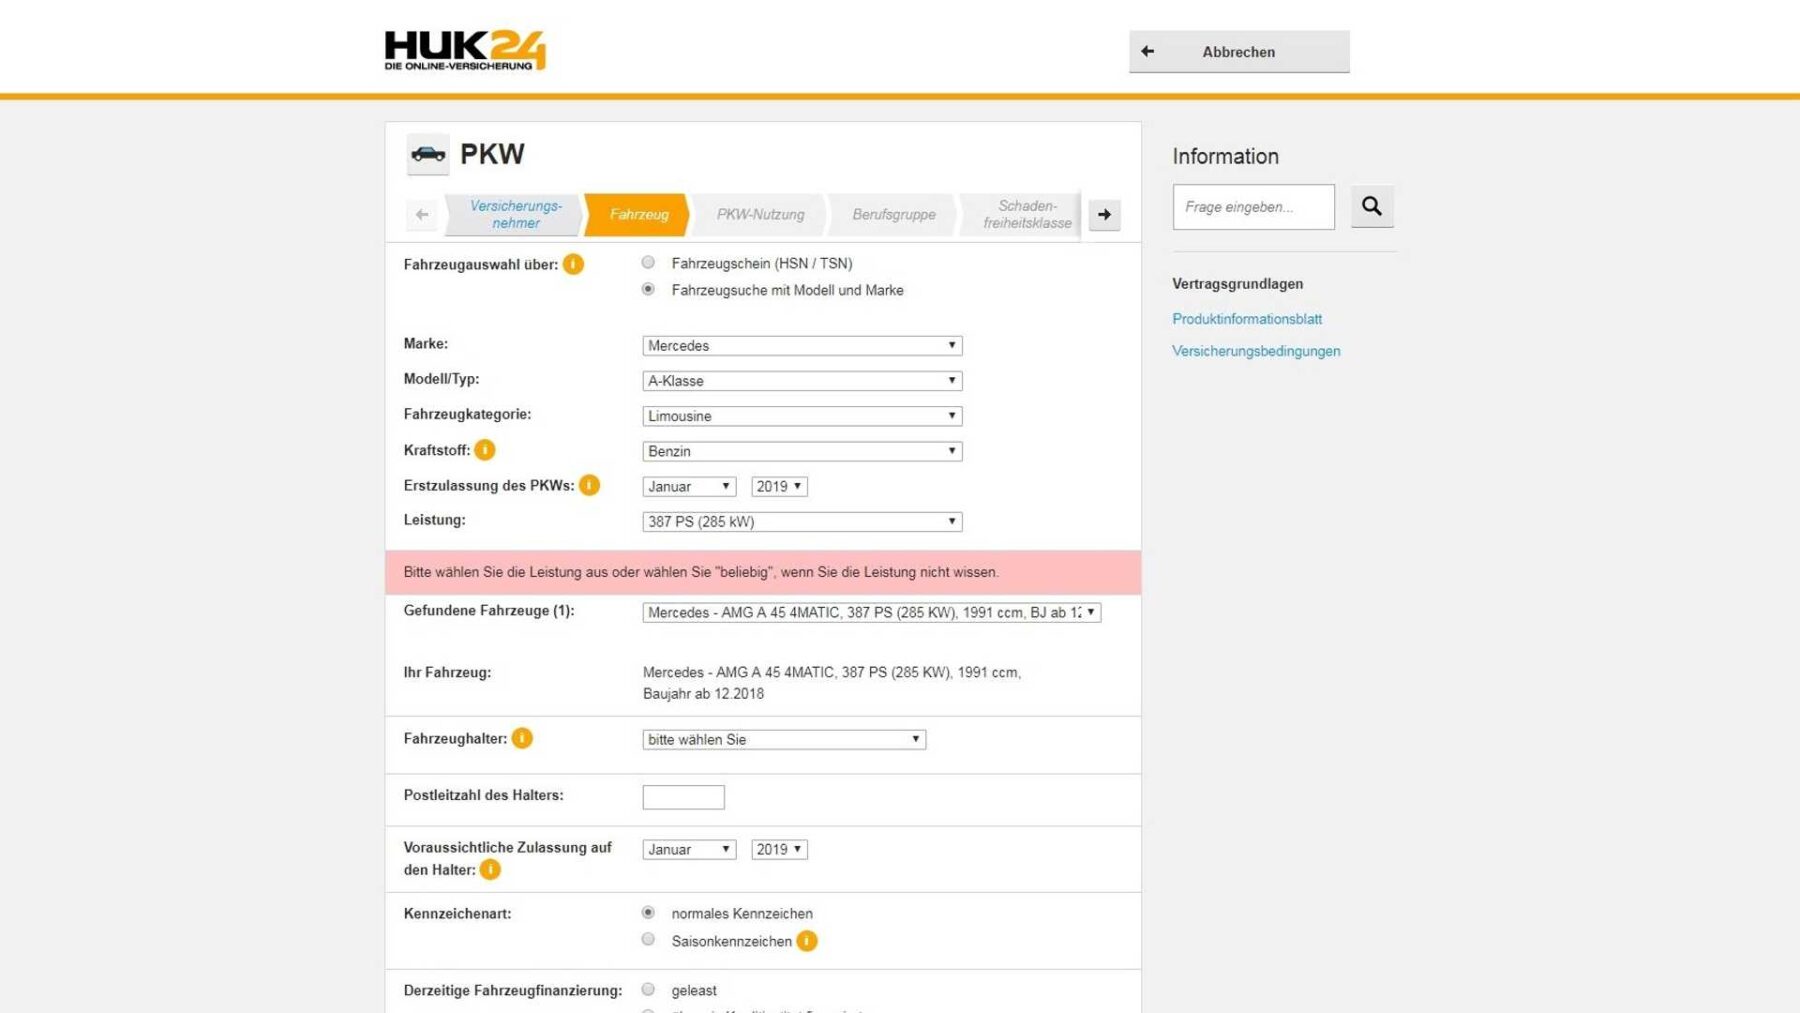The width and height of the screenshot is (1800, 1013).
Task: Open the Voraussichtliche Zulassung month dropdown
Action: (689, 849)
